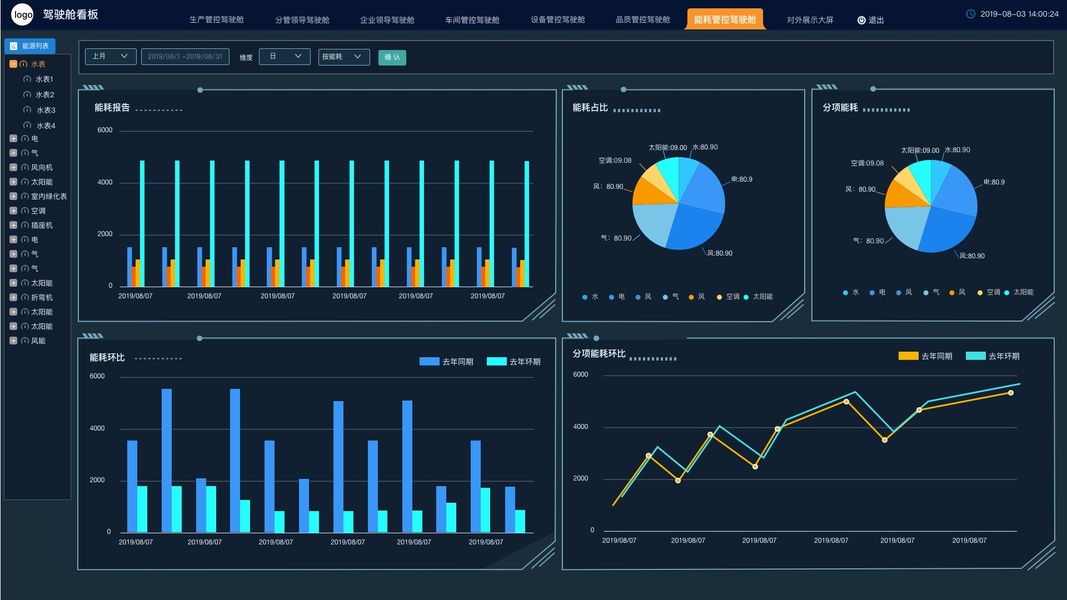Toggle 太阳能 legend in 分项能耗 pie
Image resolution: width=1067 pixels, height=600 pixels.
[x=1019, y=293]
